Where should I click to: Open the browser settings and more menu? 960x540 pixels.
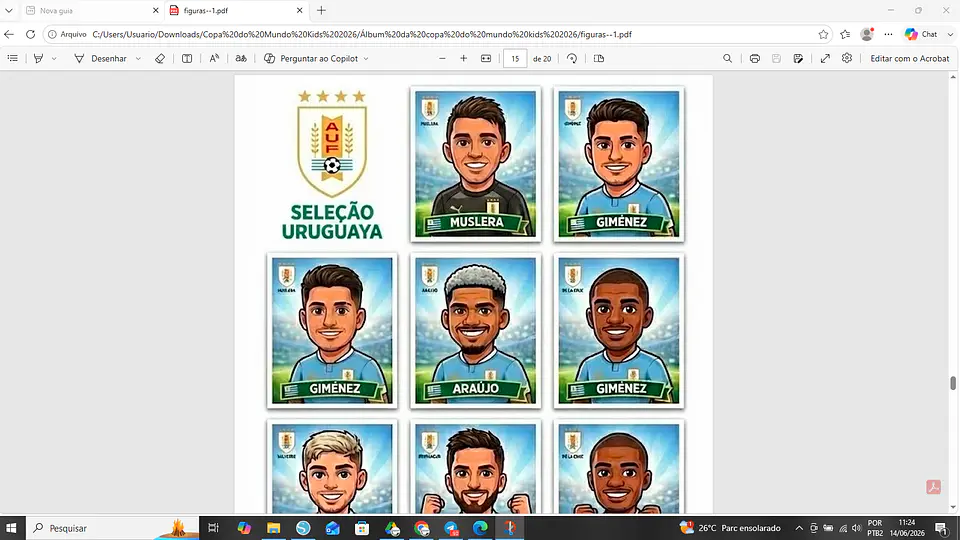click(x=888, y=34)
